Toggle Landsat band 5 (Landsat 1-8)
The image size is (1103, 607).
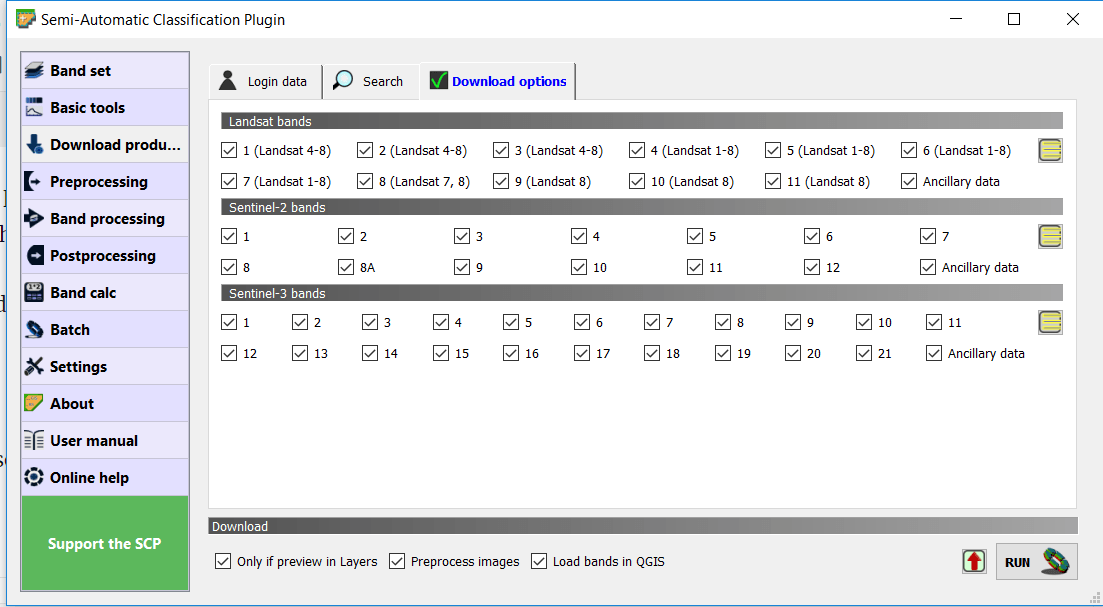(x=773, y=151)
